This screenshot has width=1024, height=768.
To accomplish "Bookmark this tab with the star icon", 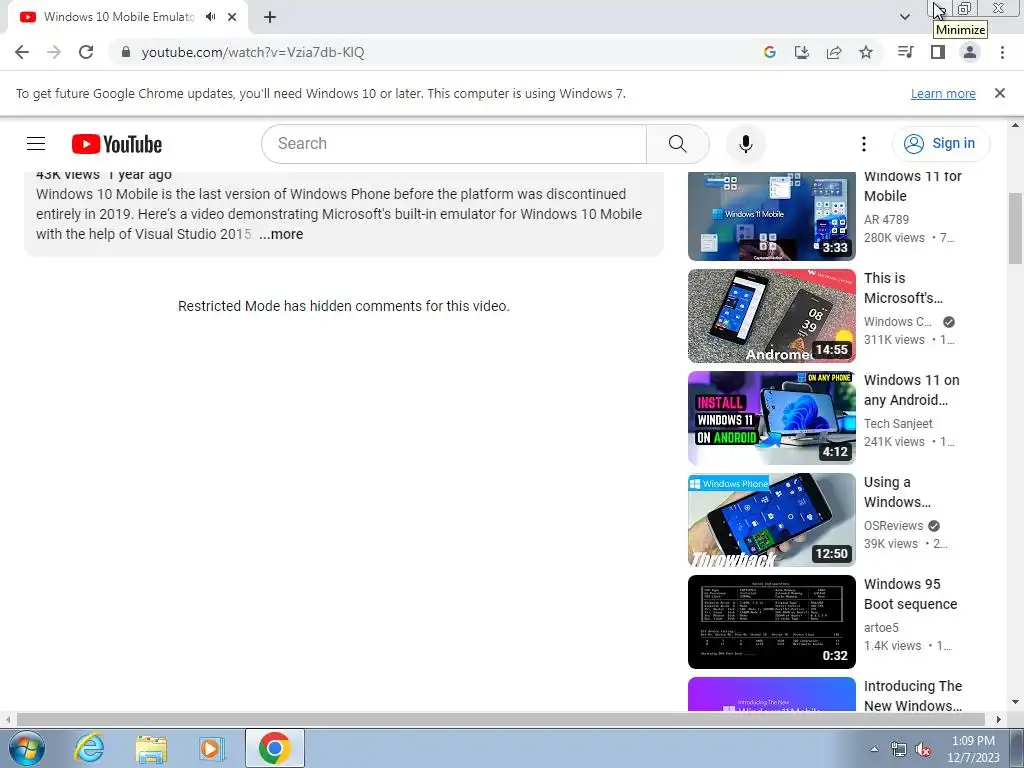I will click(x=866, y=52).
